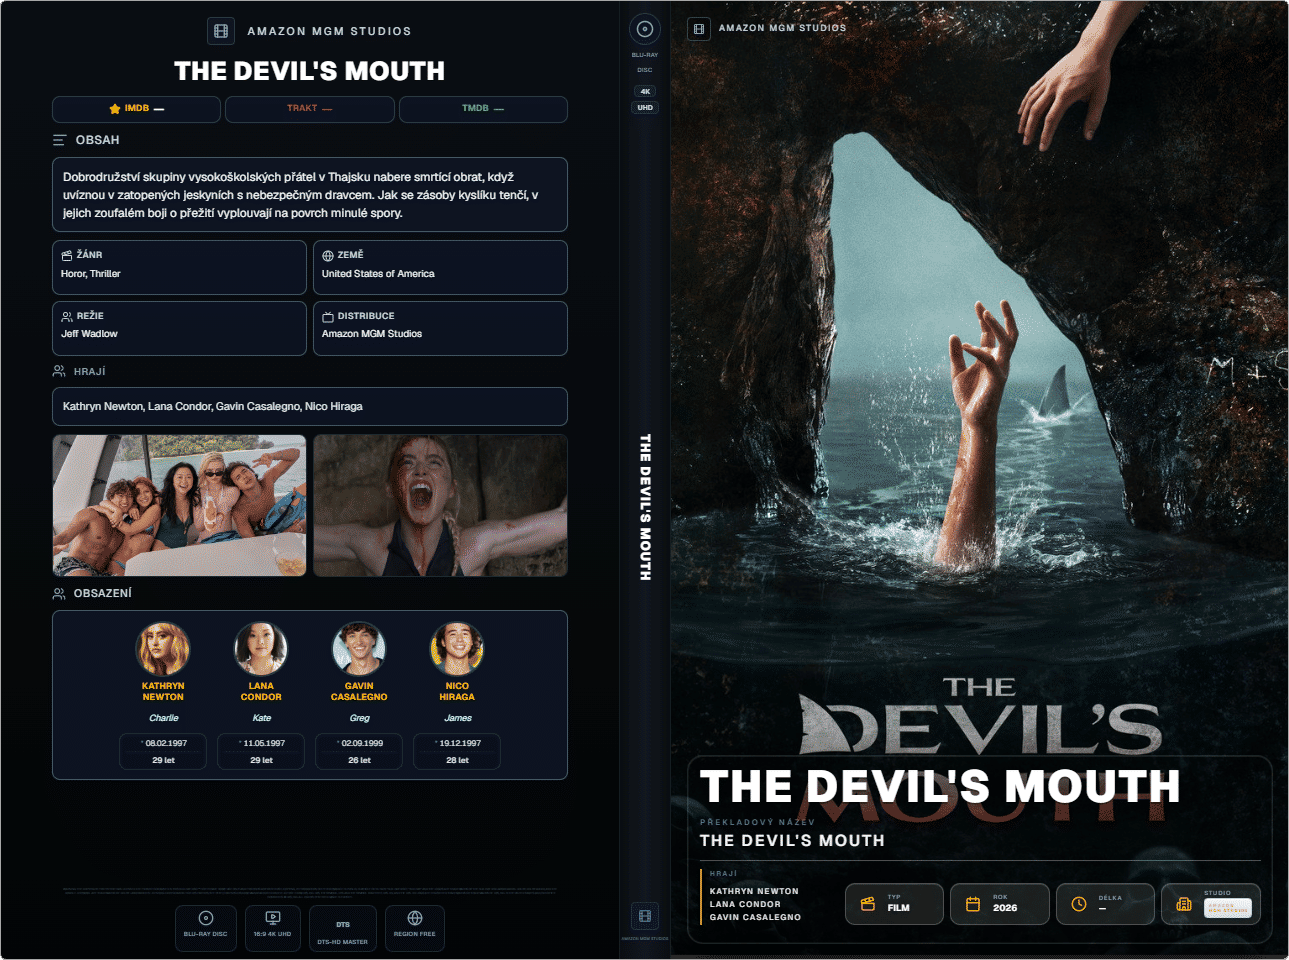Click Nico Hiraga's cast portrait
This screenshot has width=1289, height=960.
(x=457, y=649)
